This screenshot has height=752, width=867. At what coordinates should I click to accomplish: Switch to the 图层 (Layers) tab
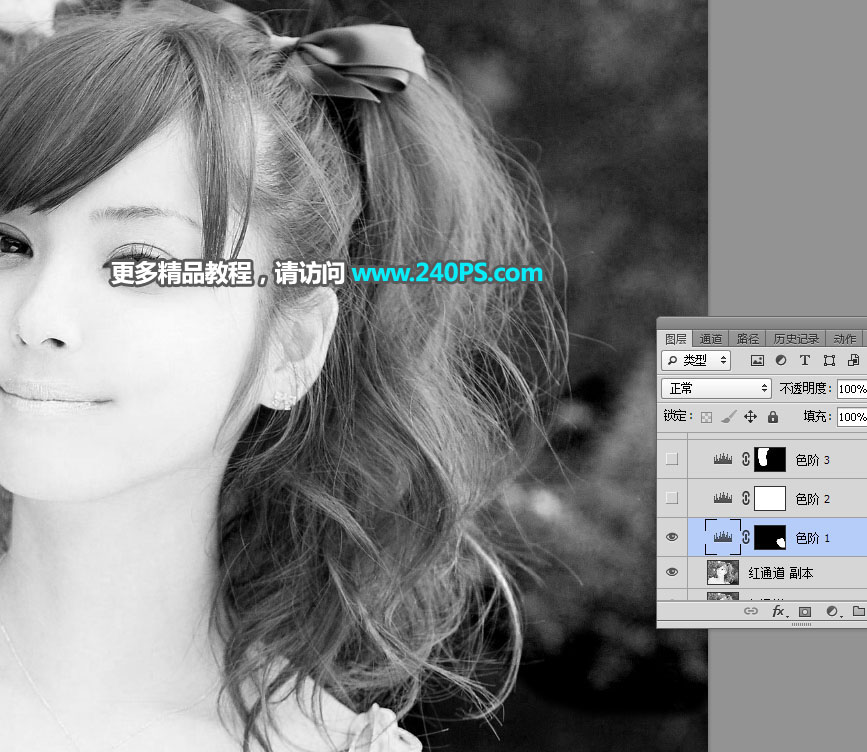[675, 339]
